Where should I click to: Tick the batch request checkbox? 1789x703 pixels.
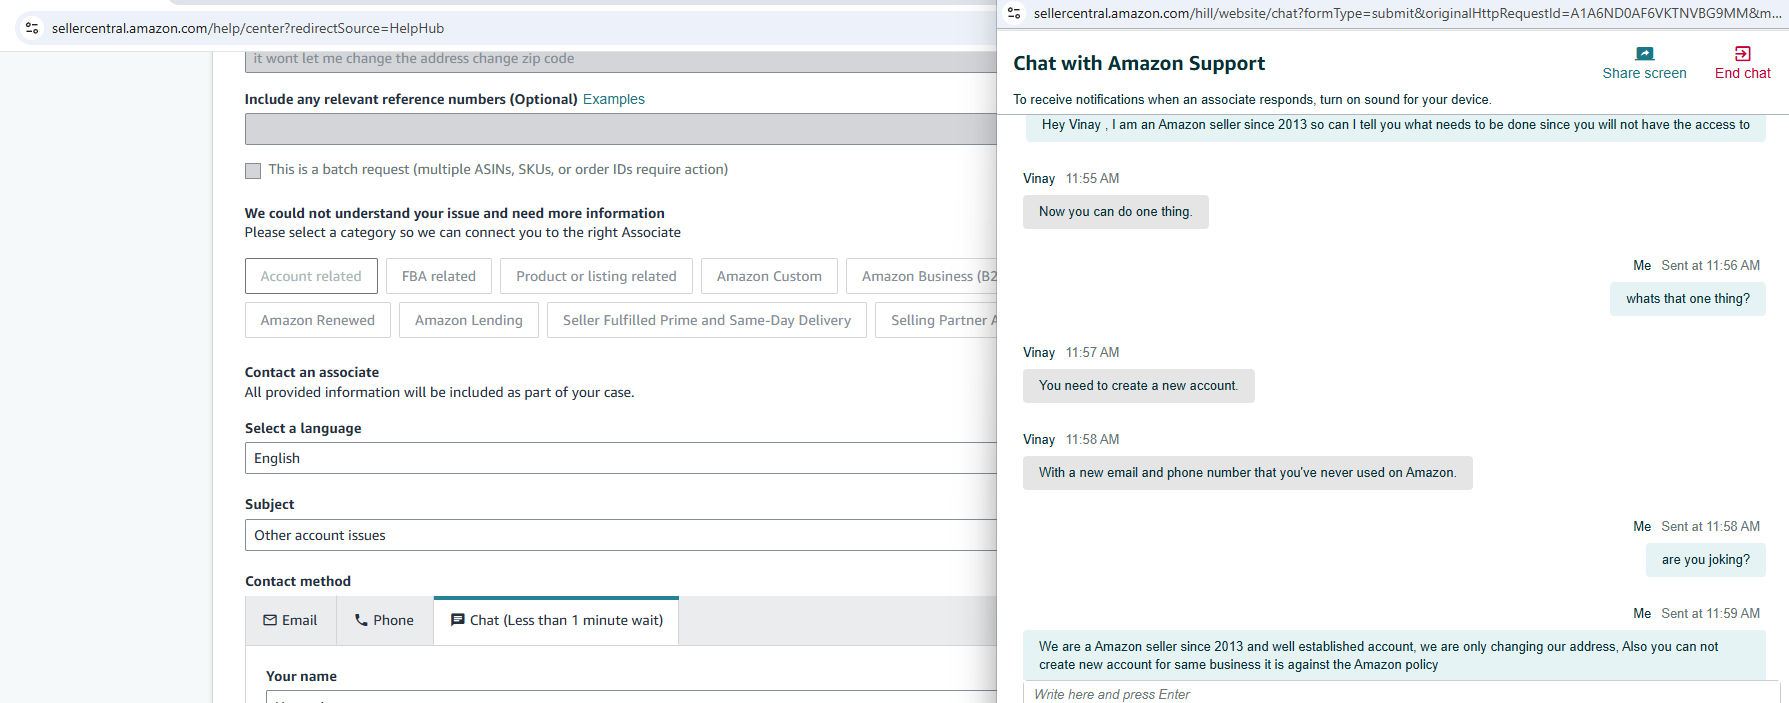[x=253, y=171]
